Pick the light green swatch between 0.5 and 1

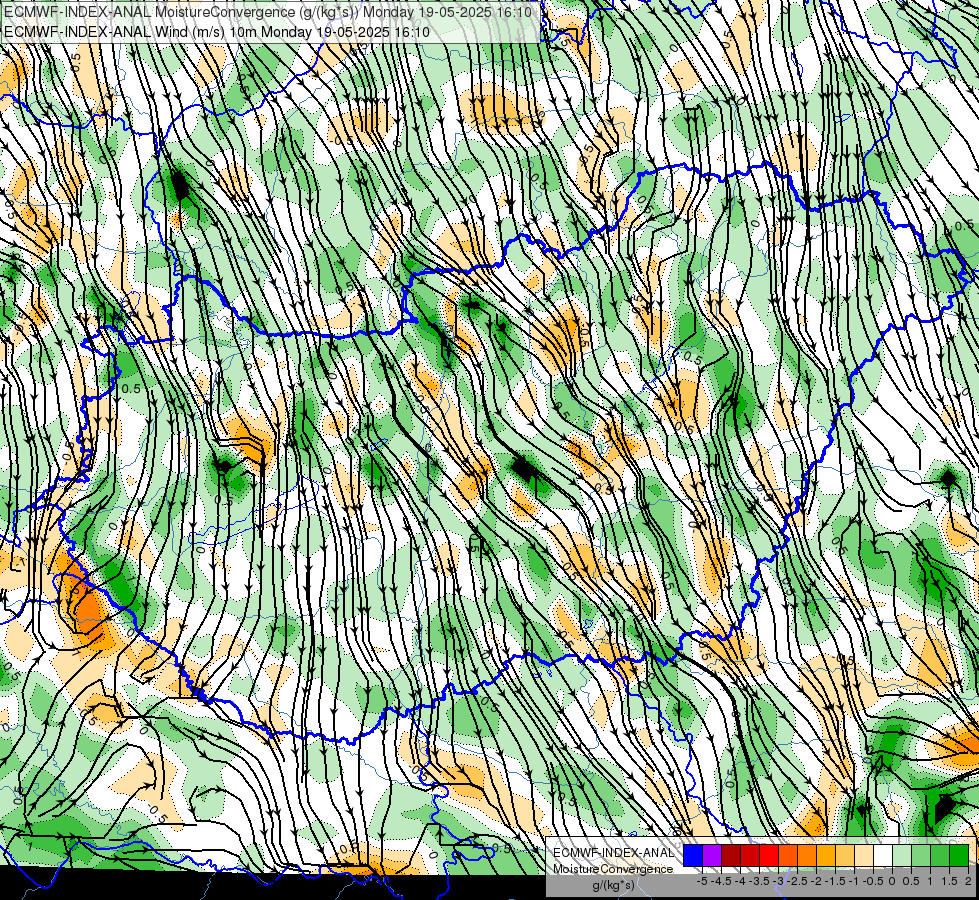pos(921,856)
